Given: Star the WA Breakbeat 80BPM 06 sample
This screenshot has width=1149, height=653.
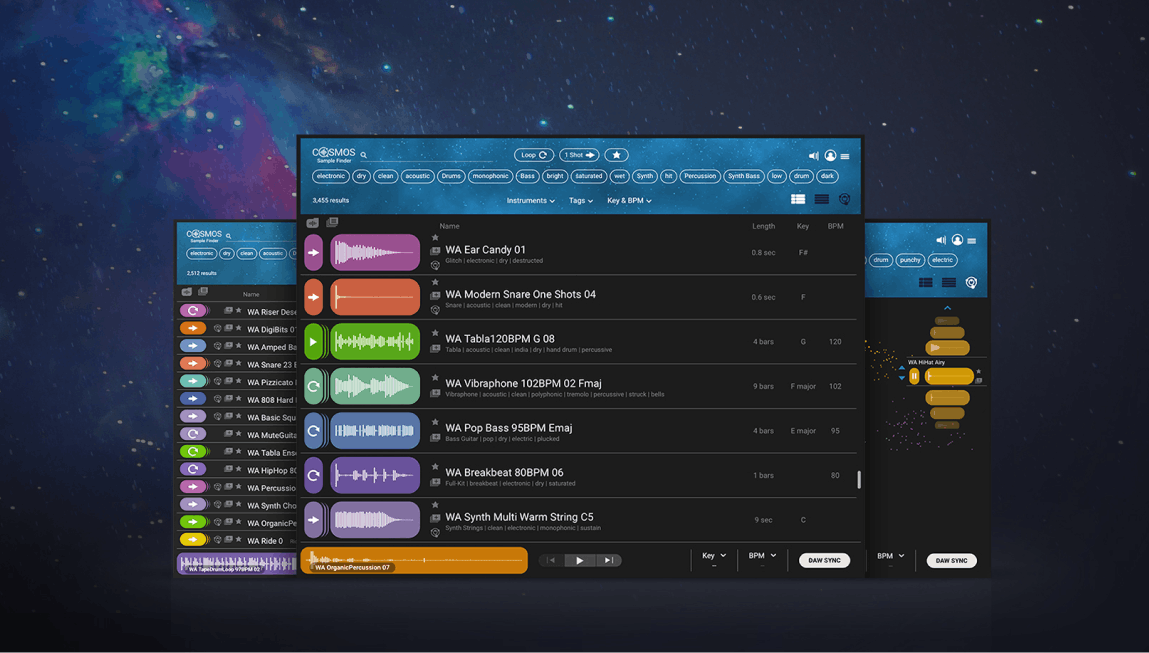Looking at the screenshot, I should tap(435, 467).
